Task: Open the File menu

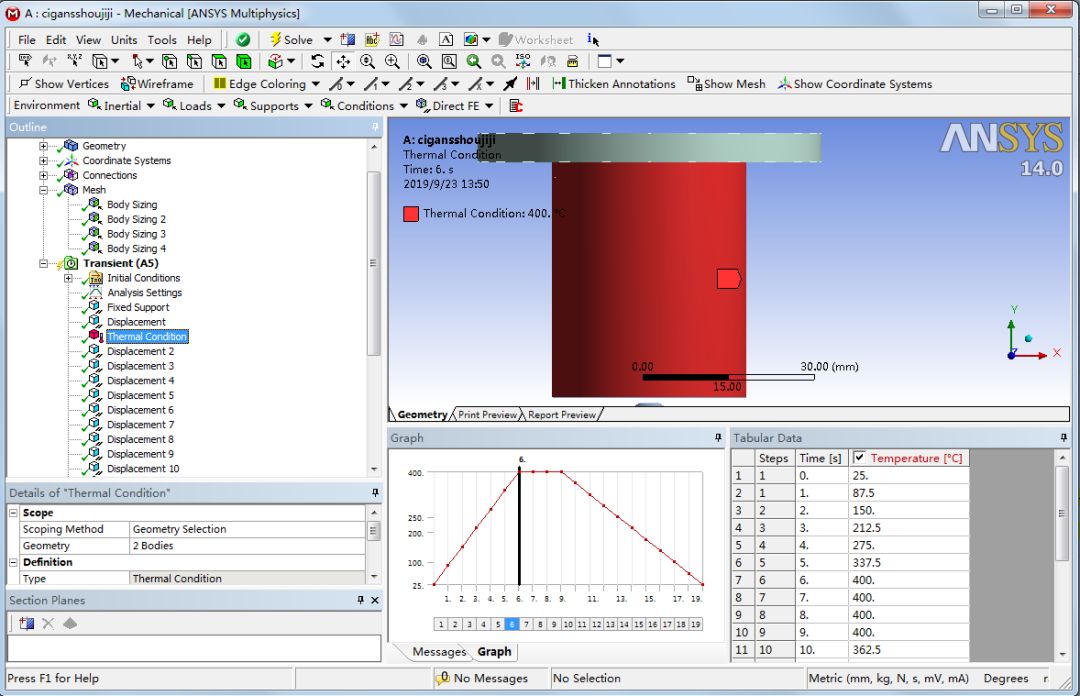Action: tap(27, 40)
